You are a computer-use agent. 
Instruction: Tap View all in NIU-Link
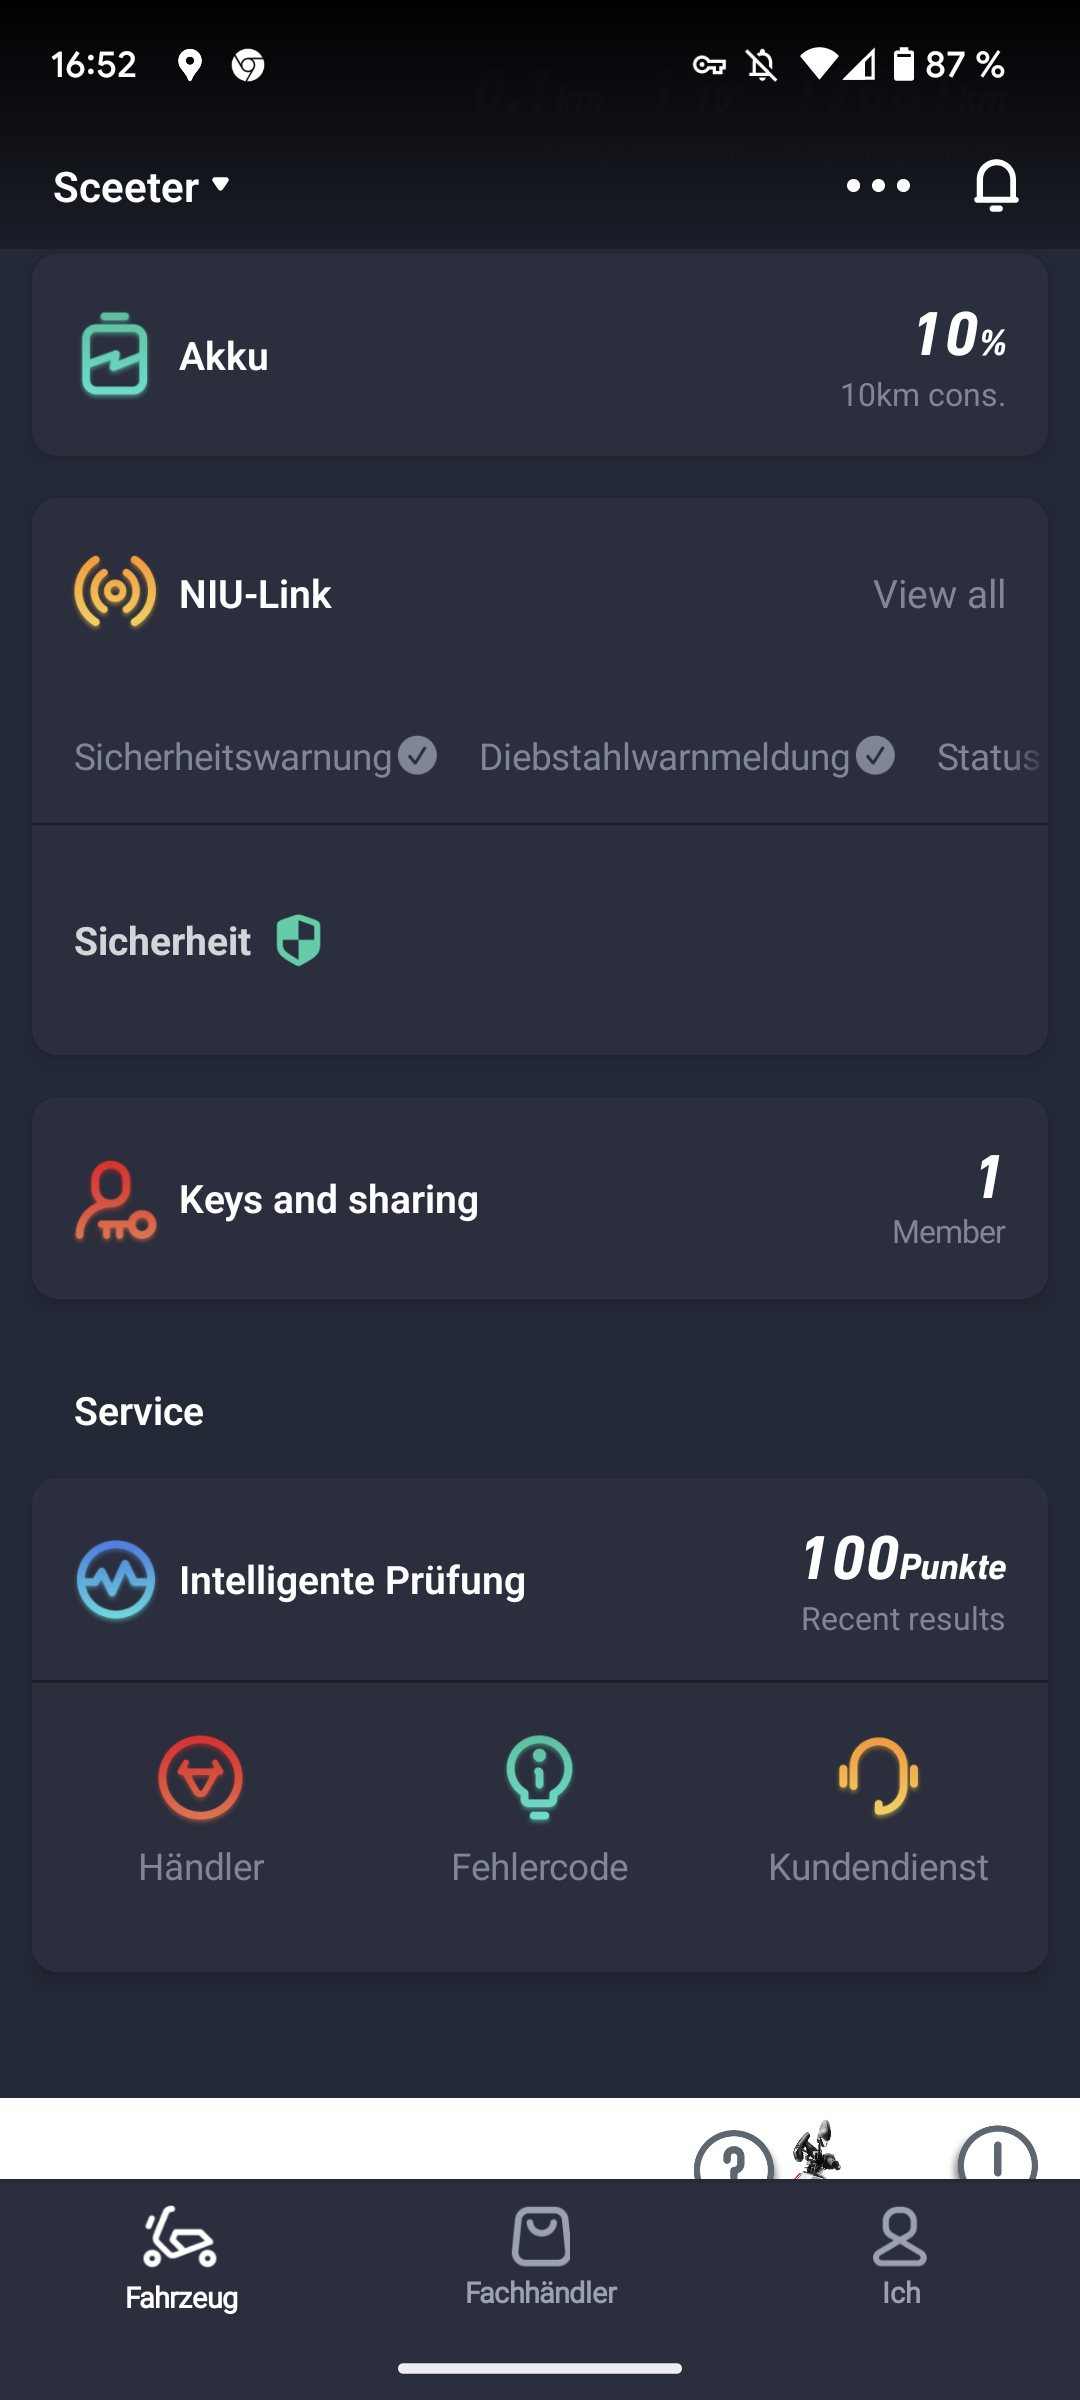coord(939,594)
